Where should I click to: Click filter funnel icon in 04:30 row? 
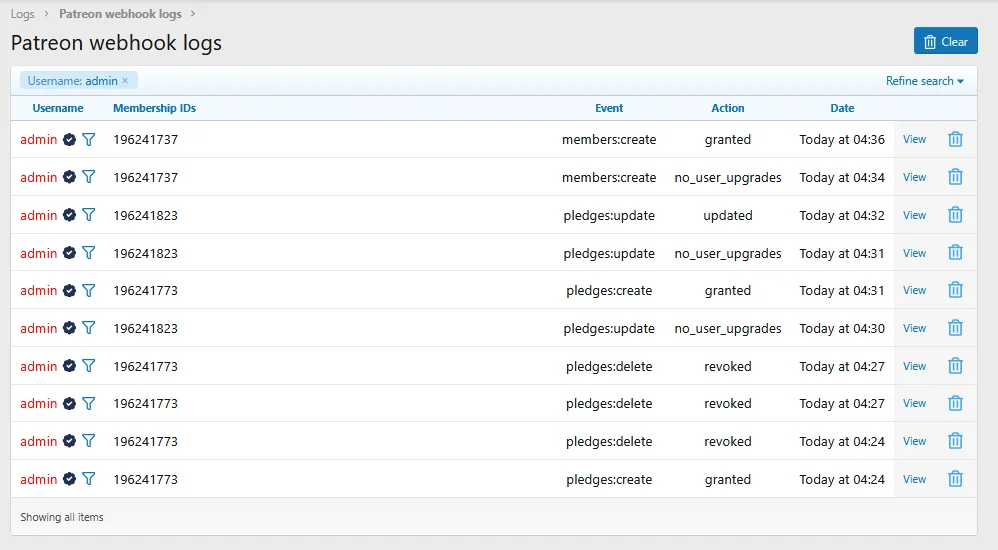89,328
